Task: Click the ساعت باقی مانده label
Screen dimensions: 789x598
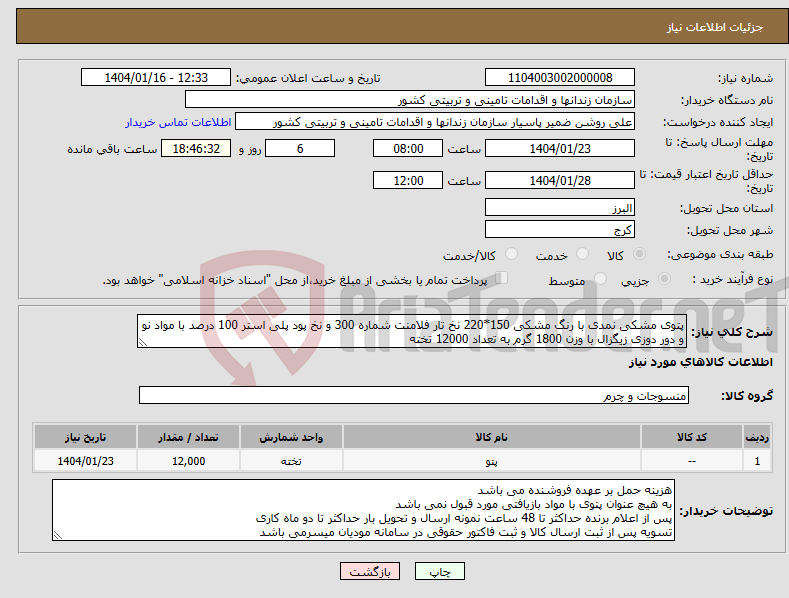Action: [x=112, y=150]
